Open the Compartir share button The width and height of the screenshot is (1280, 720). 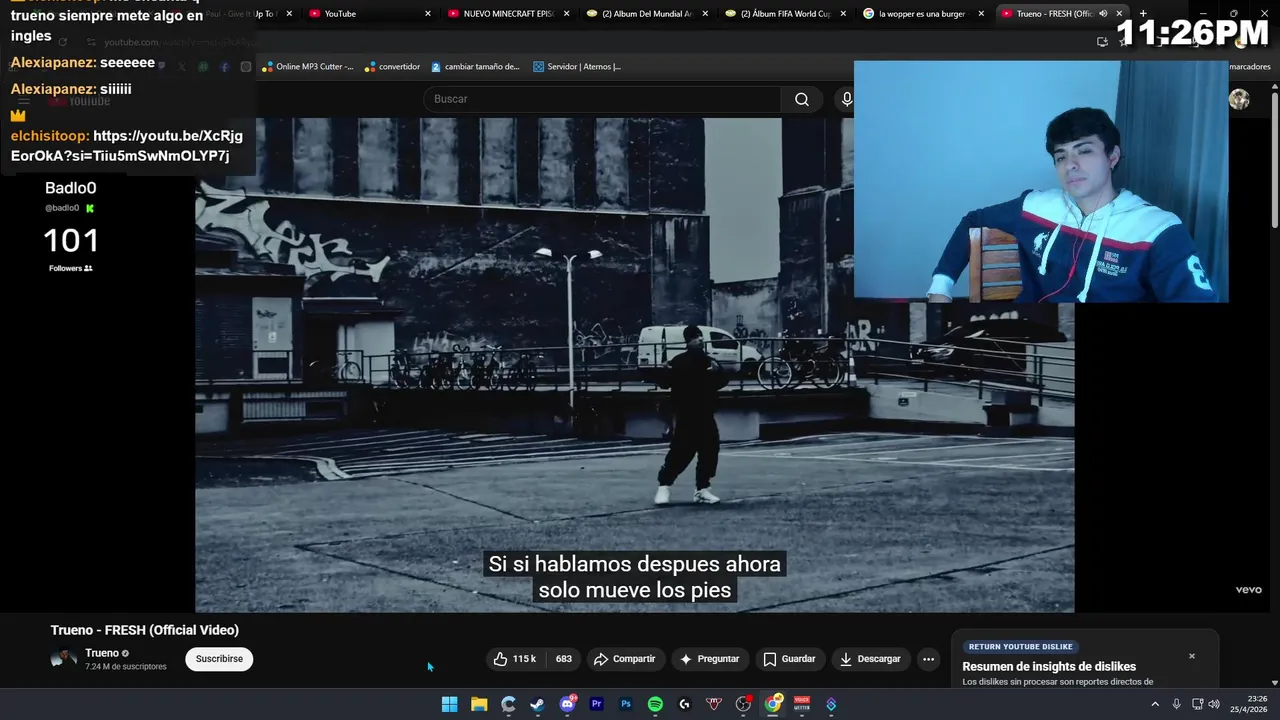coord(624,659)
